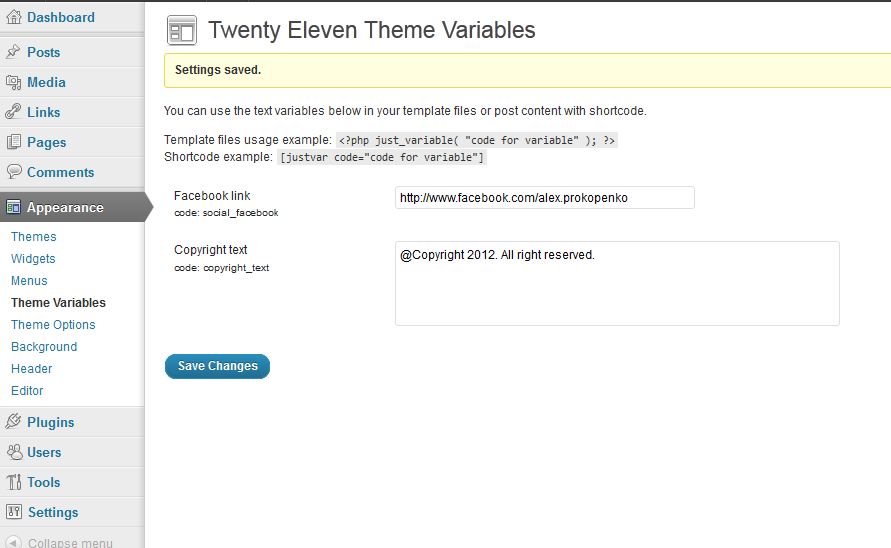Select the Editor submenu link
Viewport: 891px width, 548px height.
pos(27,391)
